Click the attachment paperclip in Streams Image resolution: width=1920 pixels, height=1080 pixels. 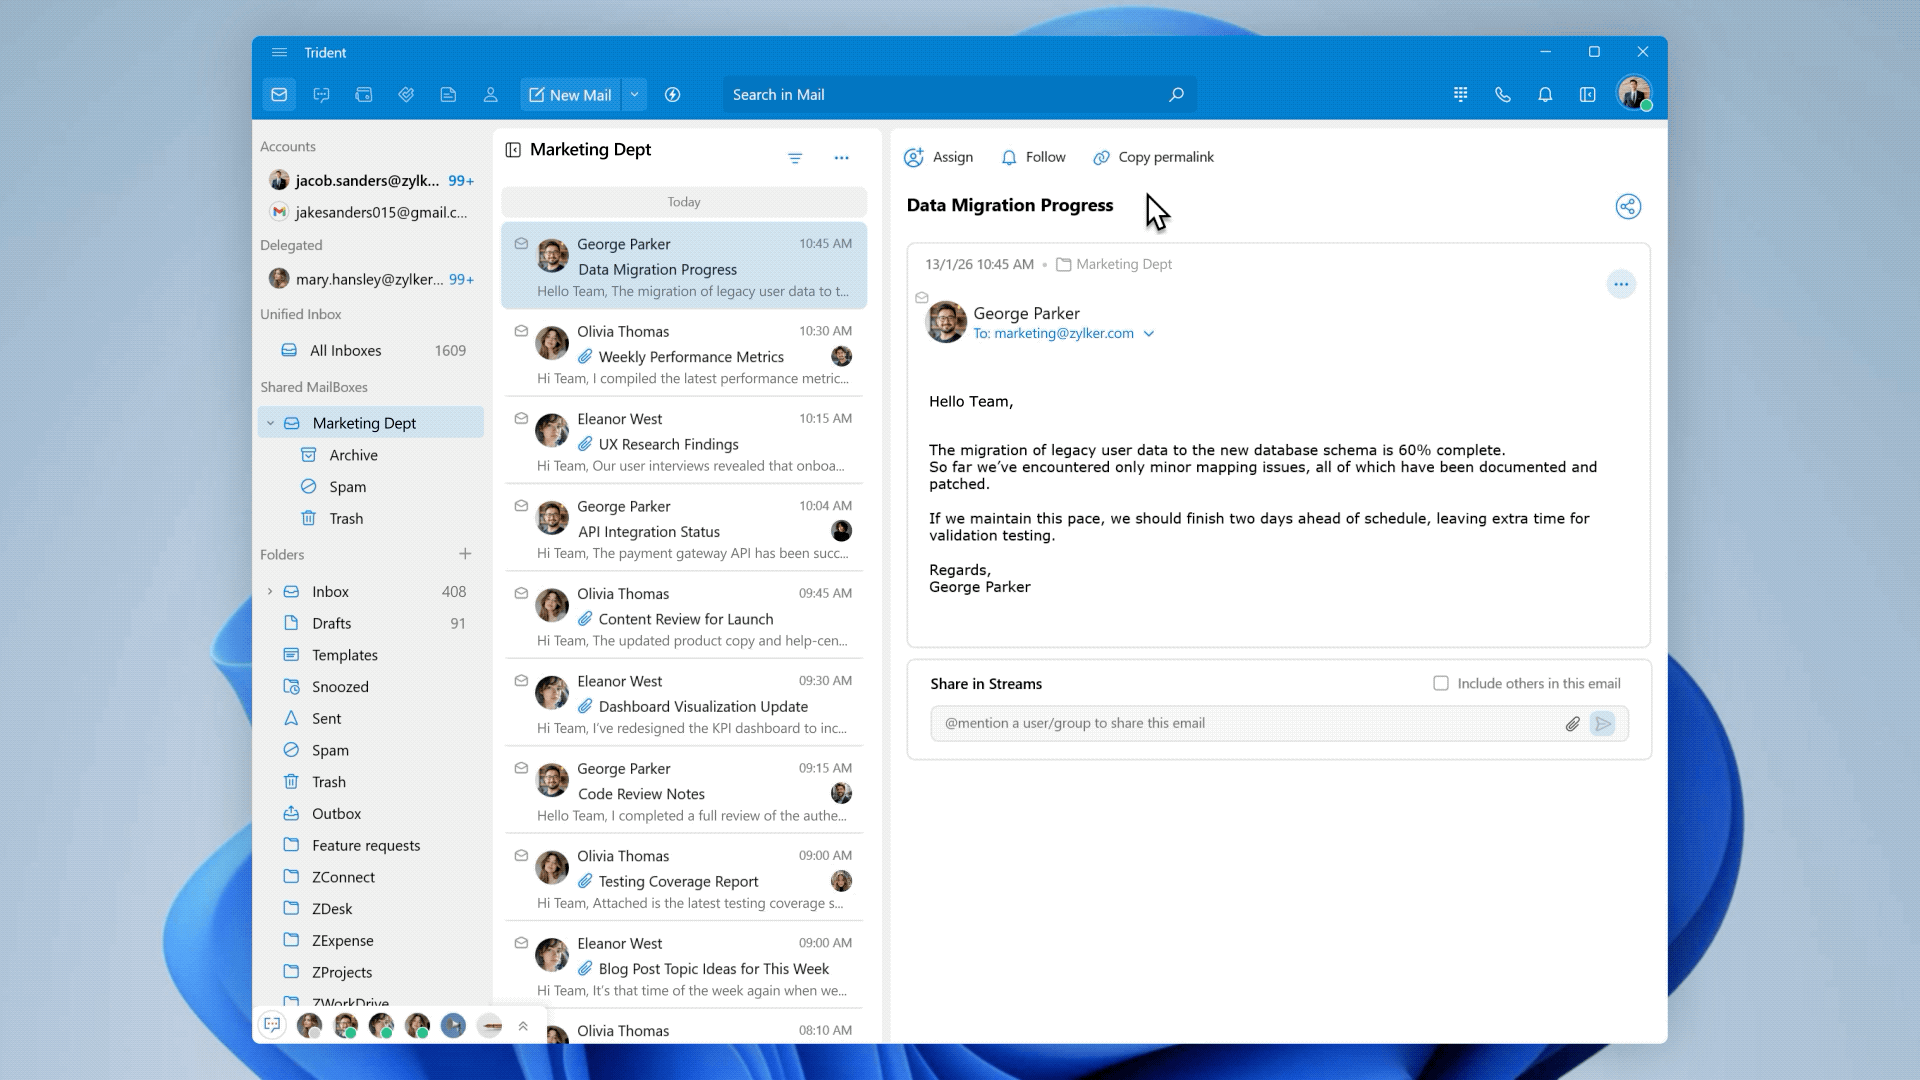pyautogui.click(x=1572, y=724)
